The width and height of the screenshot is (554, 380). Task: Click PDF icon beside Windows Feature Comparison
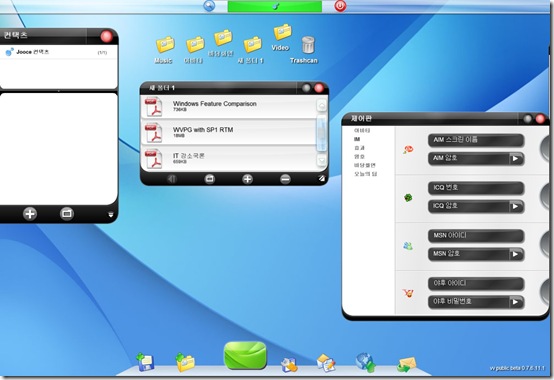153,107
